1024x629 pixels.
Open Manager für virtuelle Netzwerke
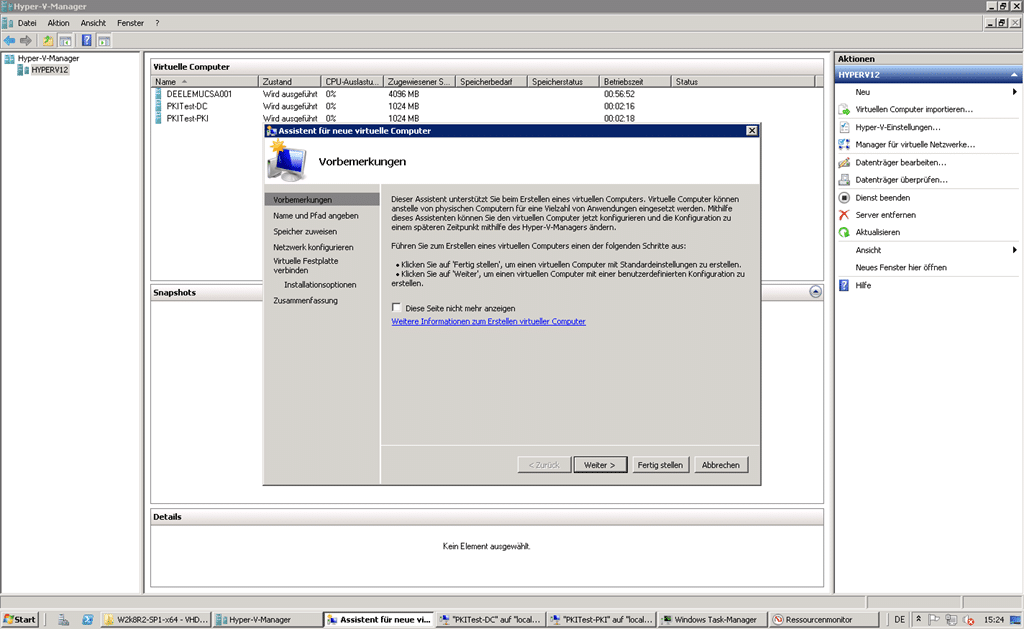915,144
